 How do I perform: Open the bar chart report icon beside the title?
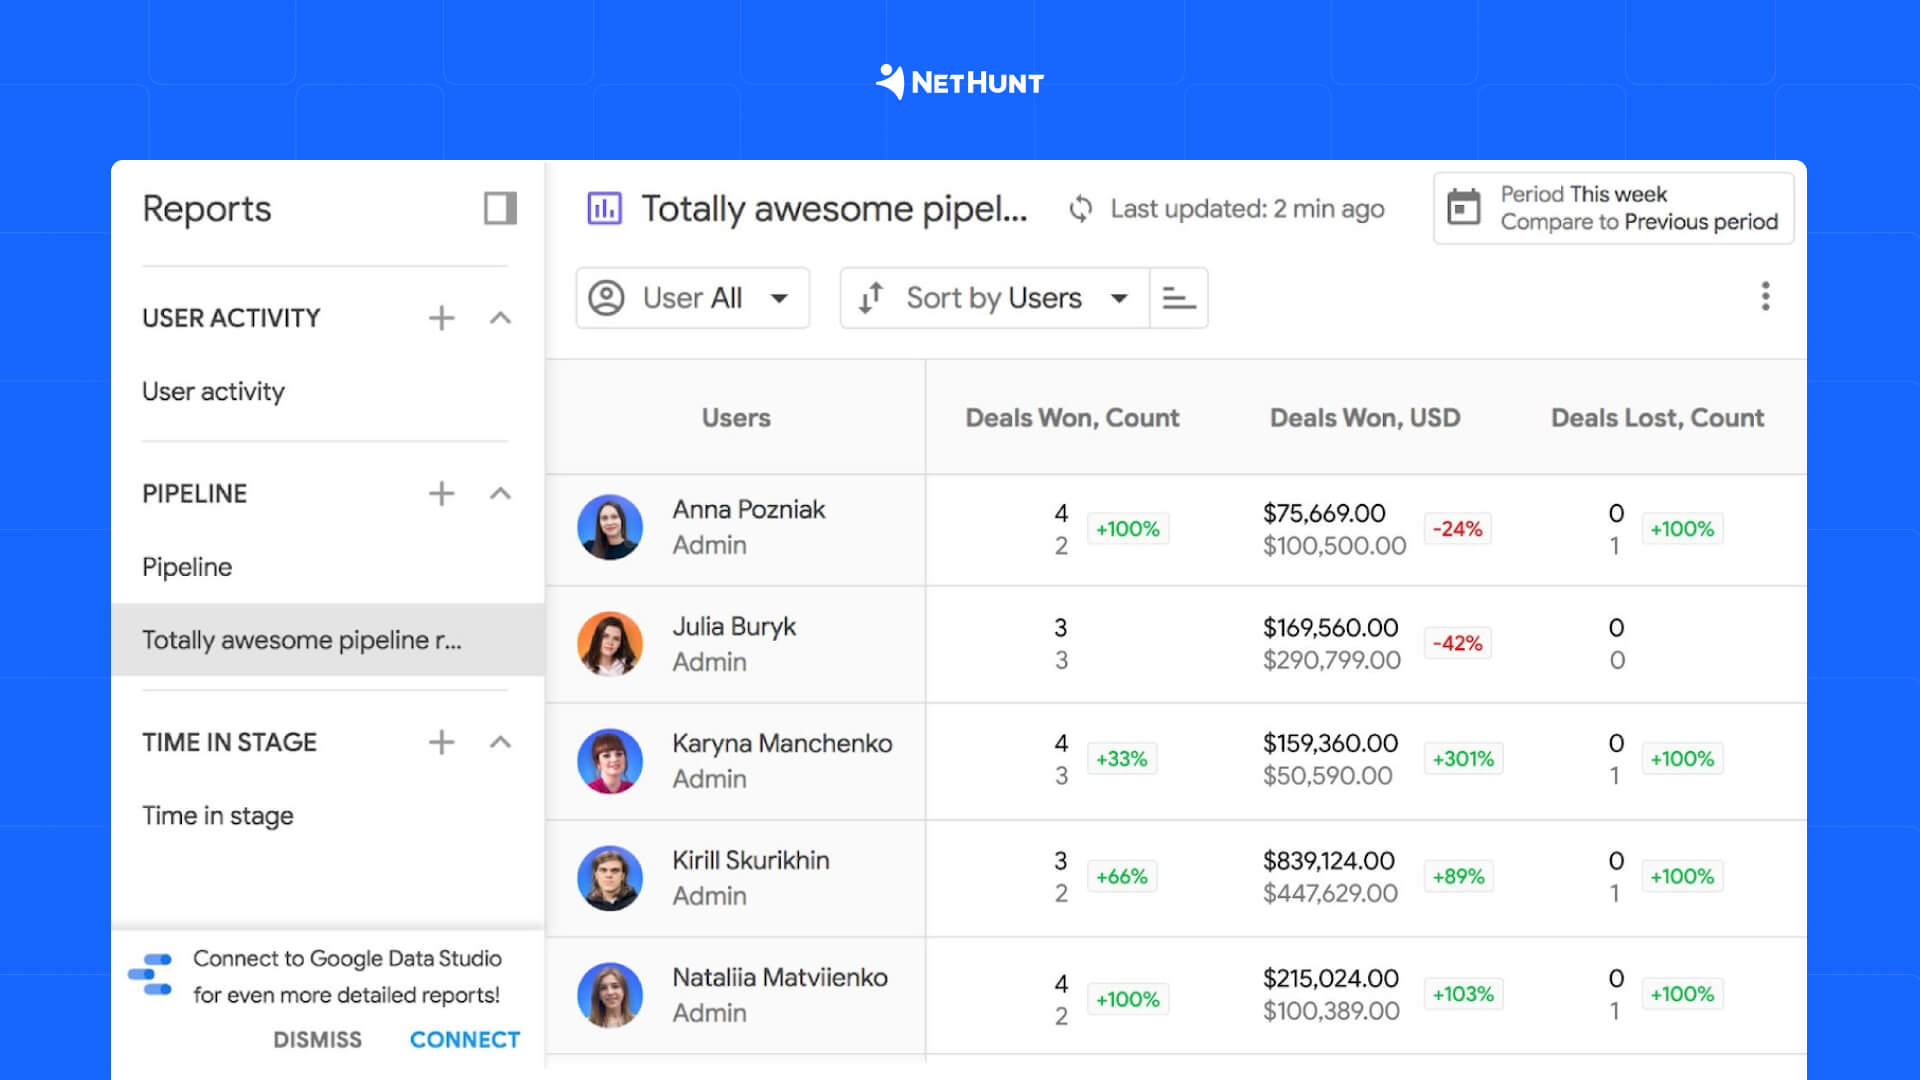[x=606, y=208]
